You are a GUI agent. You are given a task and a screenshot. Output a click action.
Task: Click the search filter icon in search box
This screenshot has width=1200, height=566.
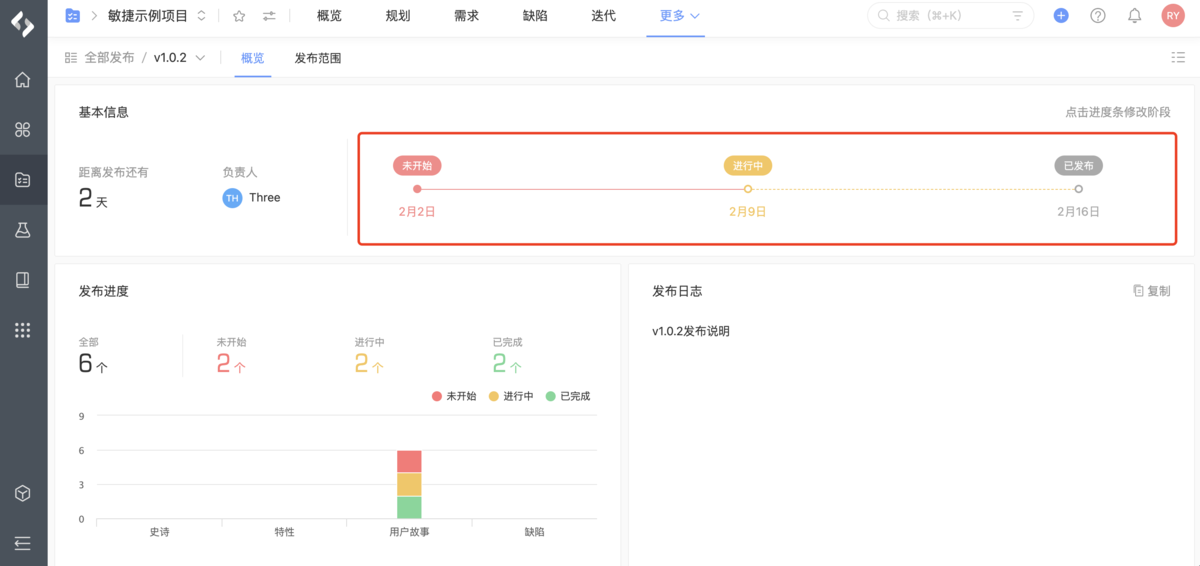pyautogui.click(x=1018, y=16)
